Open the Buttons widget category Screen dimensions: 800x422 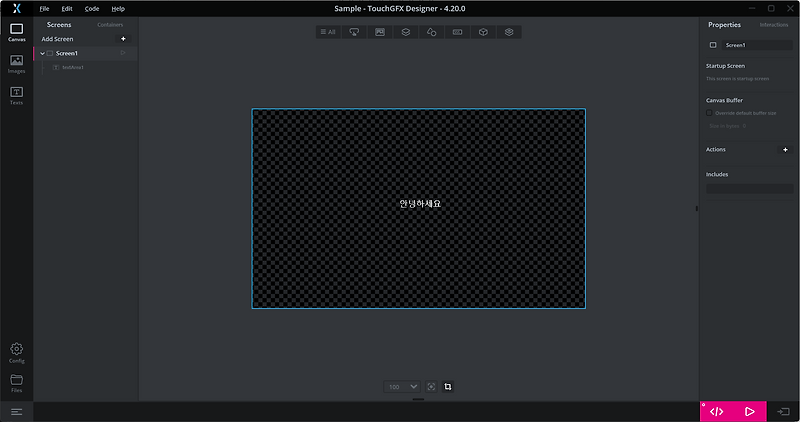(x=354, y=32)
